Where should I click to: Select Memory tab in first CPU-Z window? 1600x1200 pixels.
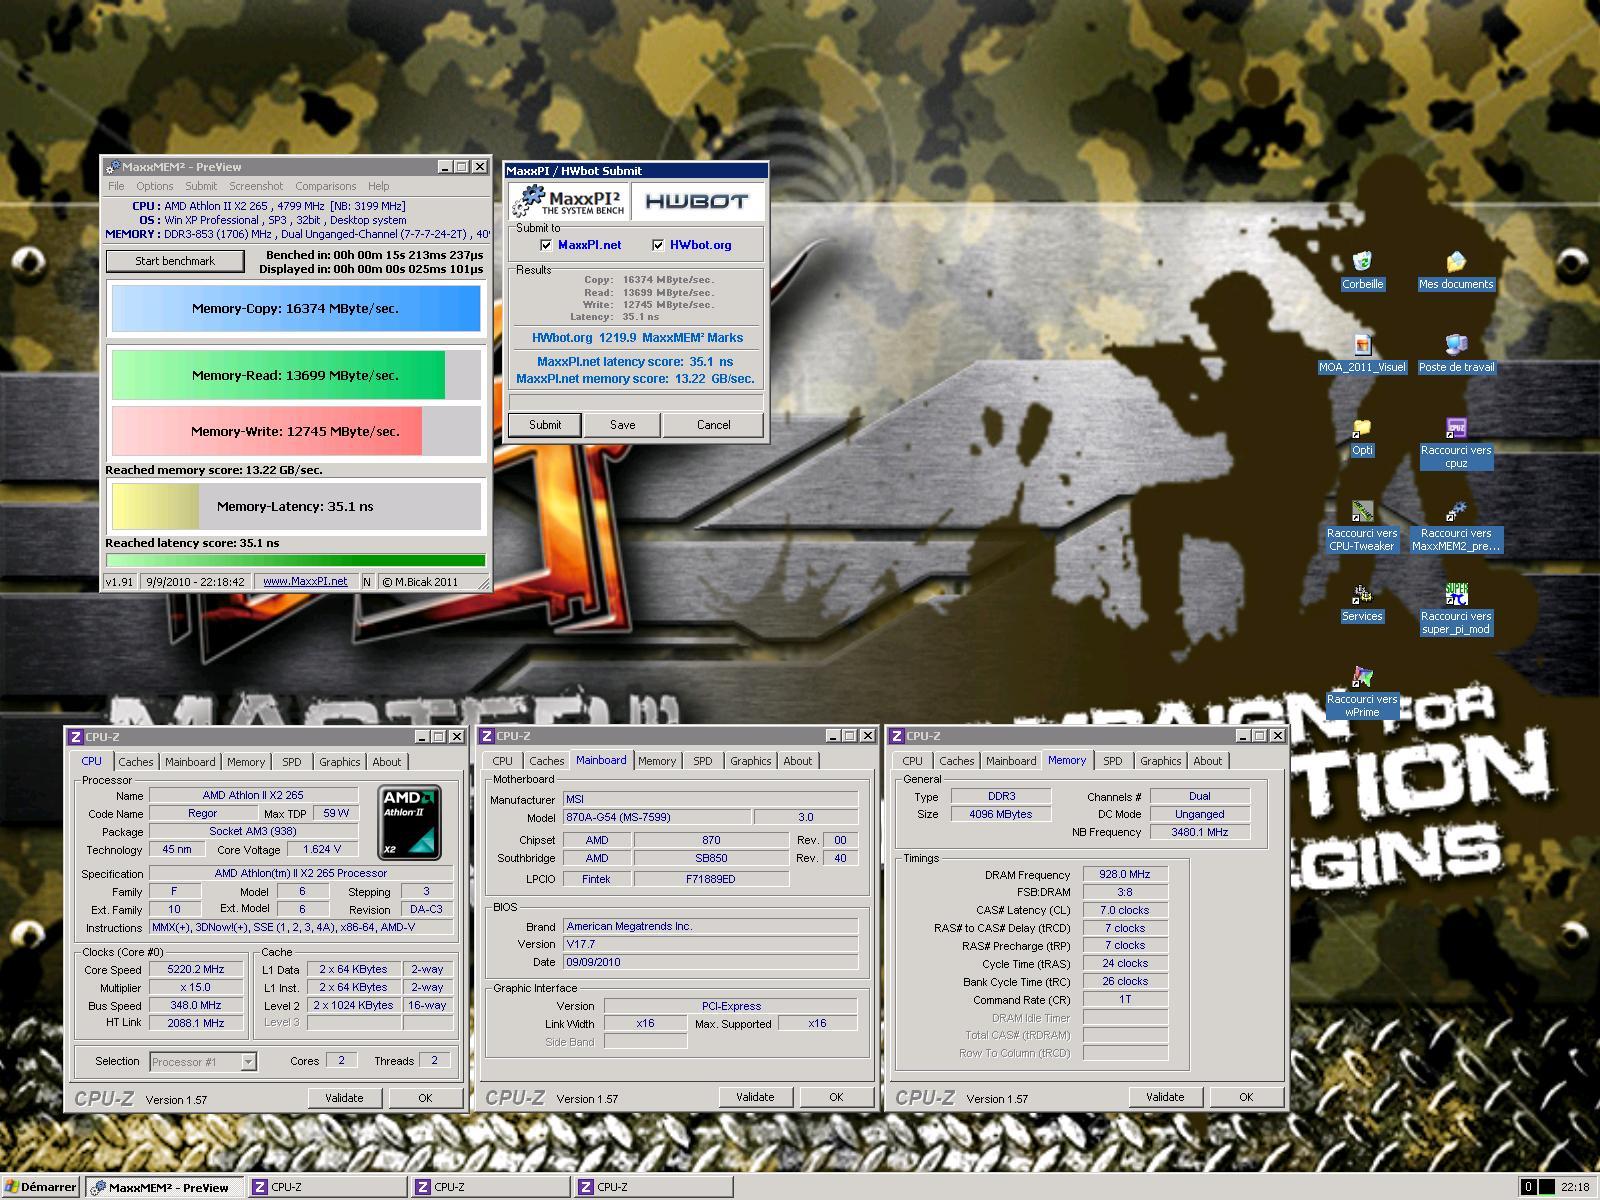coord(246,762)
